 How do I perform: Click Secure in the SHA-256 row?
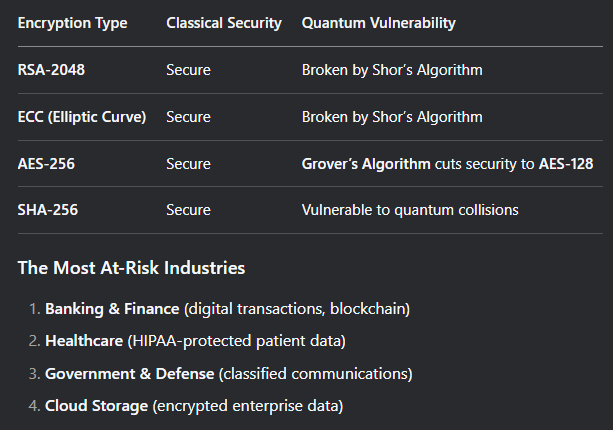(x=188, y=210)
